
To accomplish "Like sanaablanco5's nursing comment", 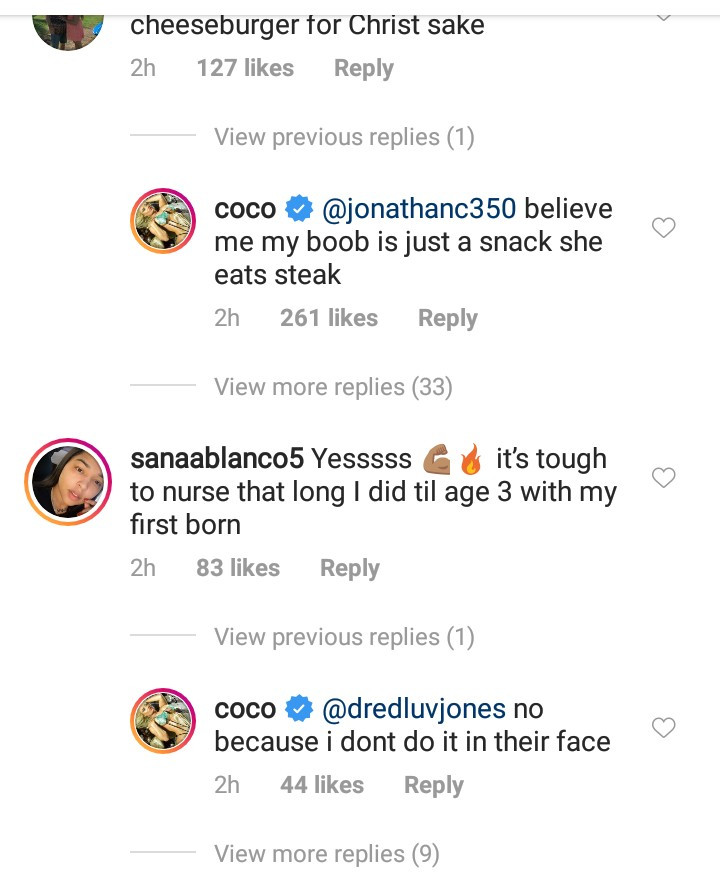I will pos(663,479).
